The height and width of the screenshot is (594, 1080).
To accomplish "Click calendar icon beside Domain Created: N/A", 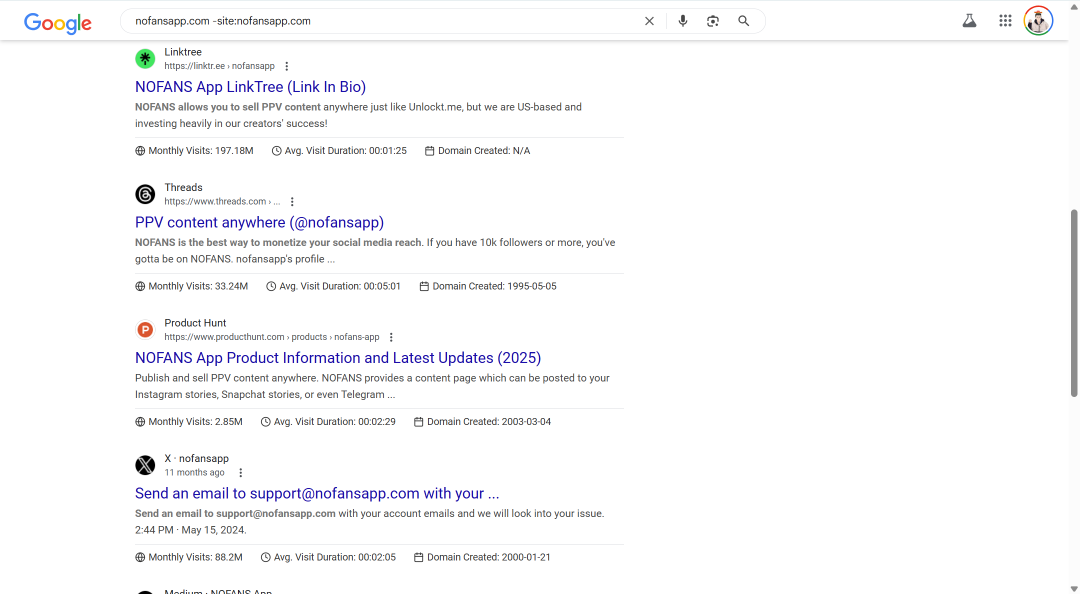I will pos(429,151).
